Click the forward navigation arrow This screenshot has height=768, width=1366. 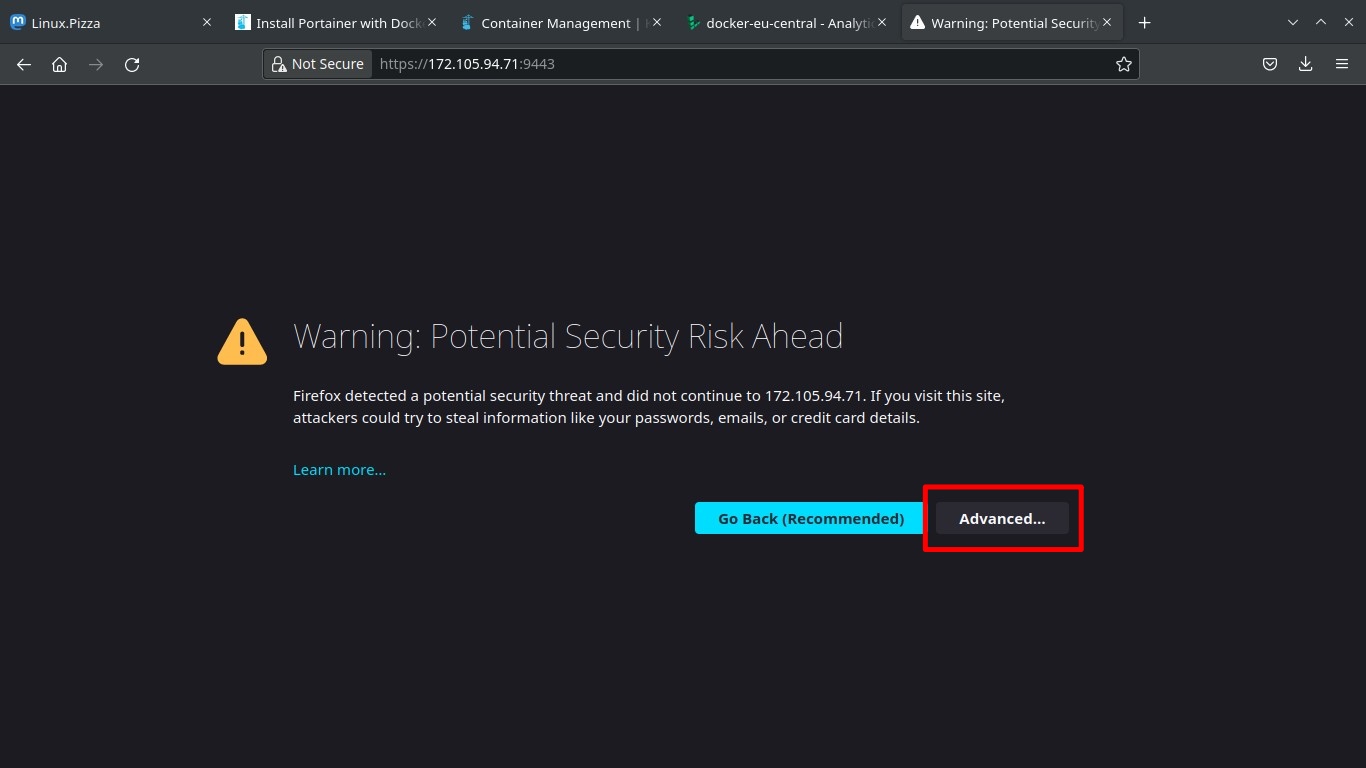tap(96, 64)
